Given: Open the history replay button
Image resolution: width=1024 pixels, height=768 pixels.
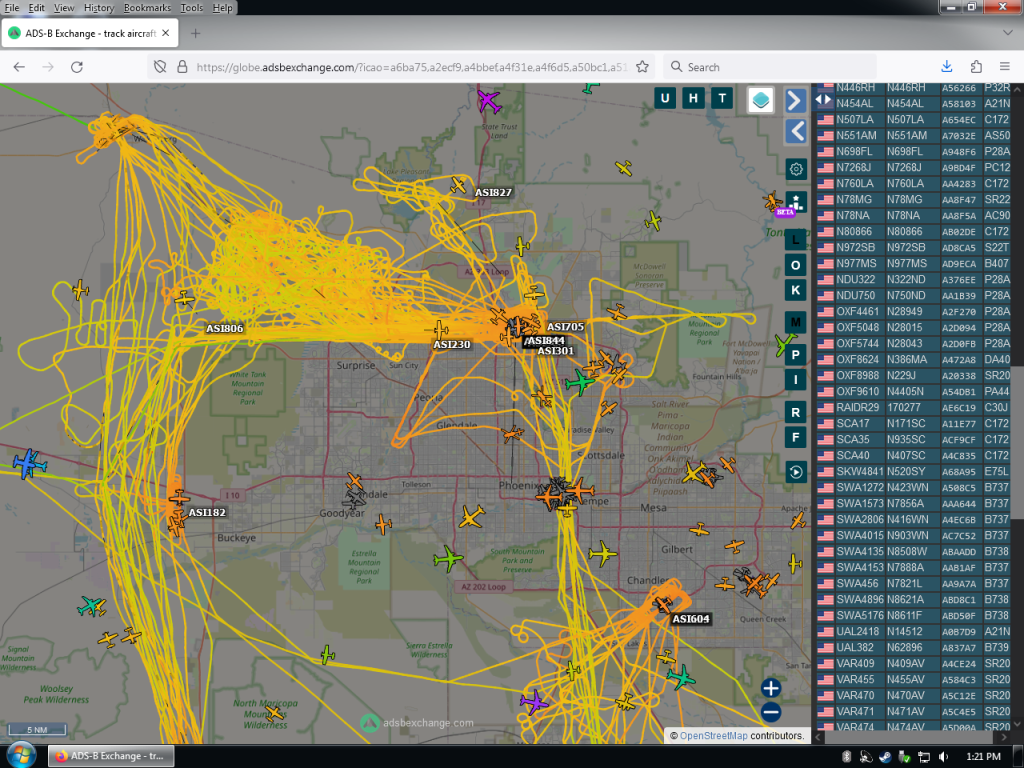Looking at the screenshot, I should click(795, 472).
